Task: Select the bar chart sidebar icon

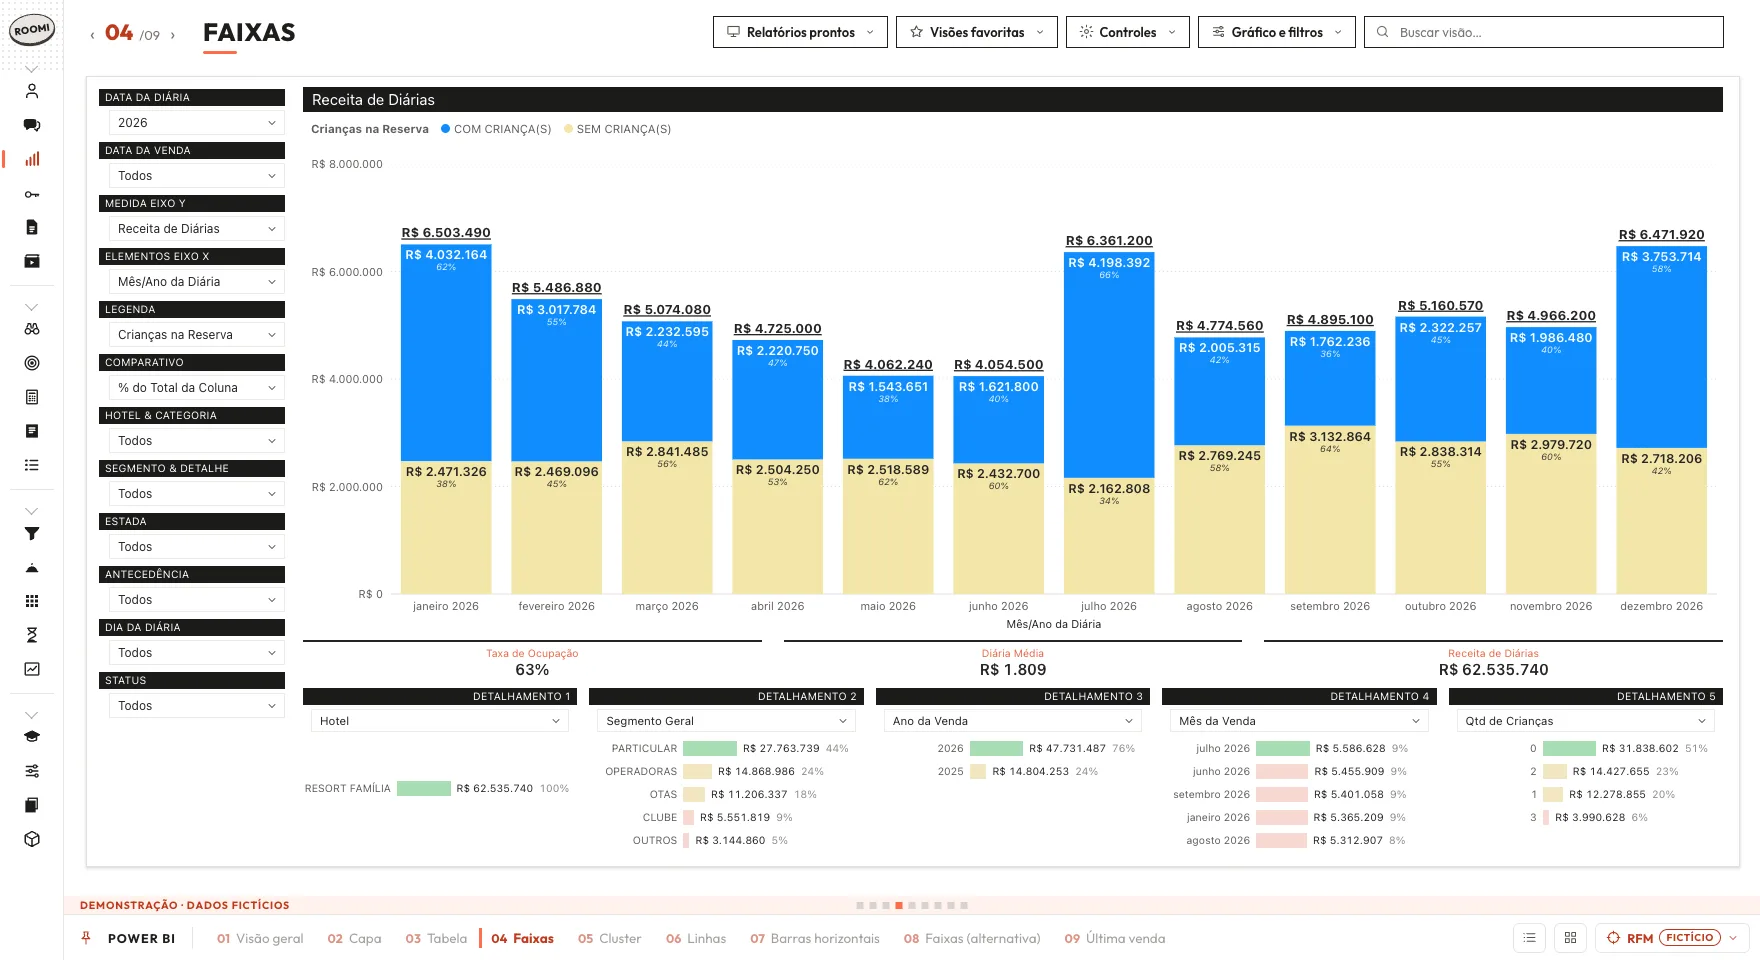Action: [x=32, y=159]
